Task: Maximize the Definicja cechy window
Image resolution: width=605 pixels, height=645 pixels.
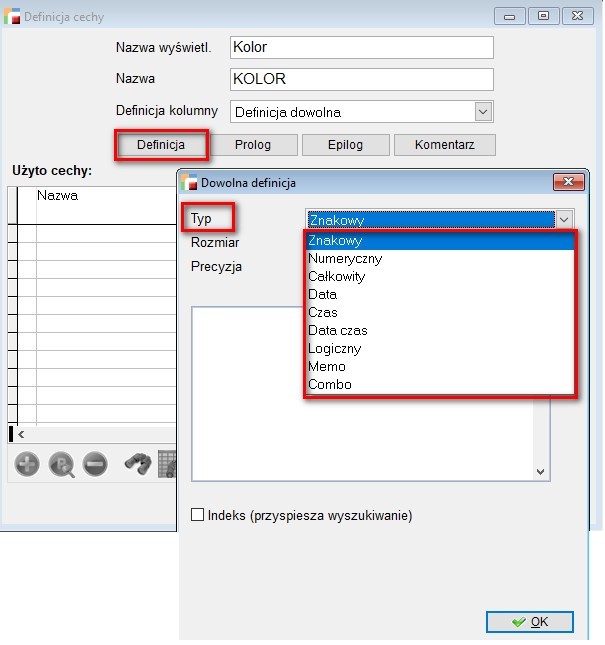Action: 543,16
